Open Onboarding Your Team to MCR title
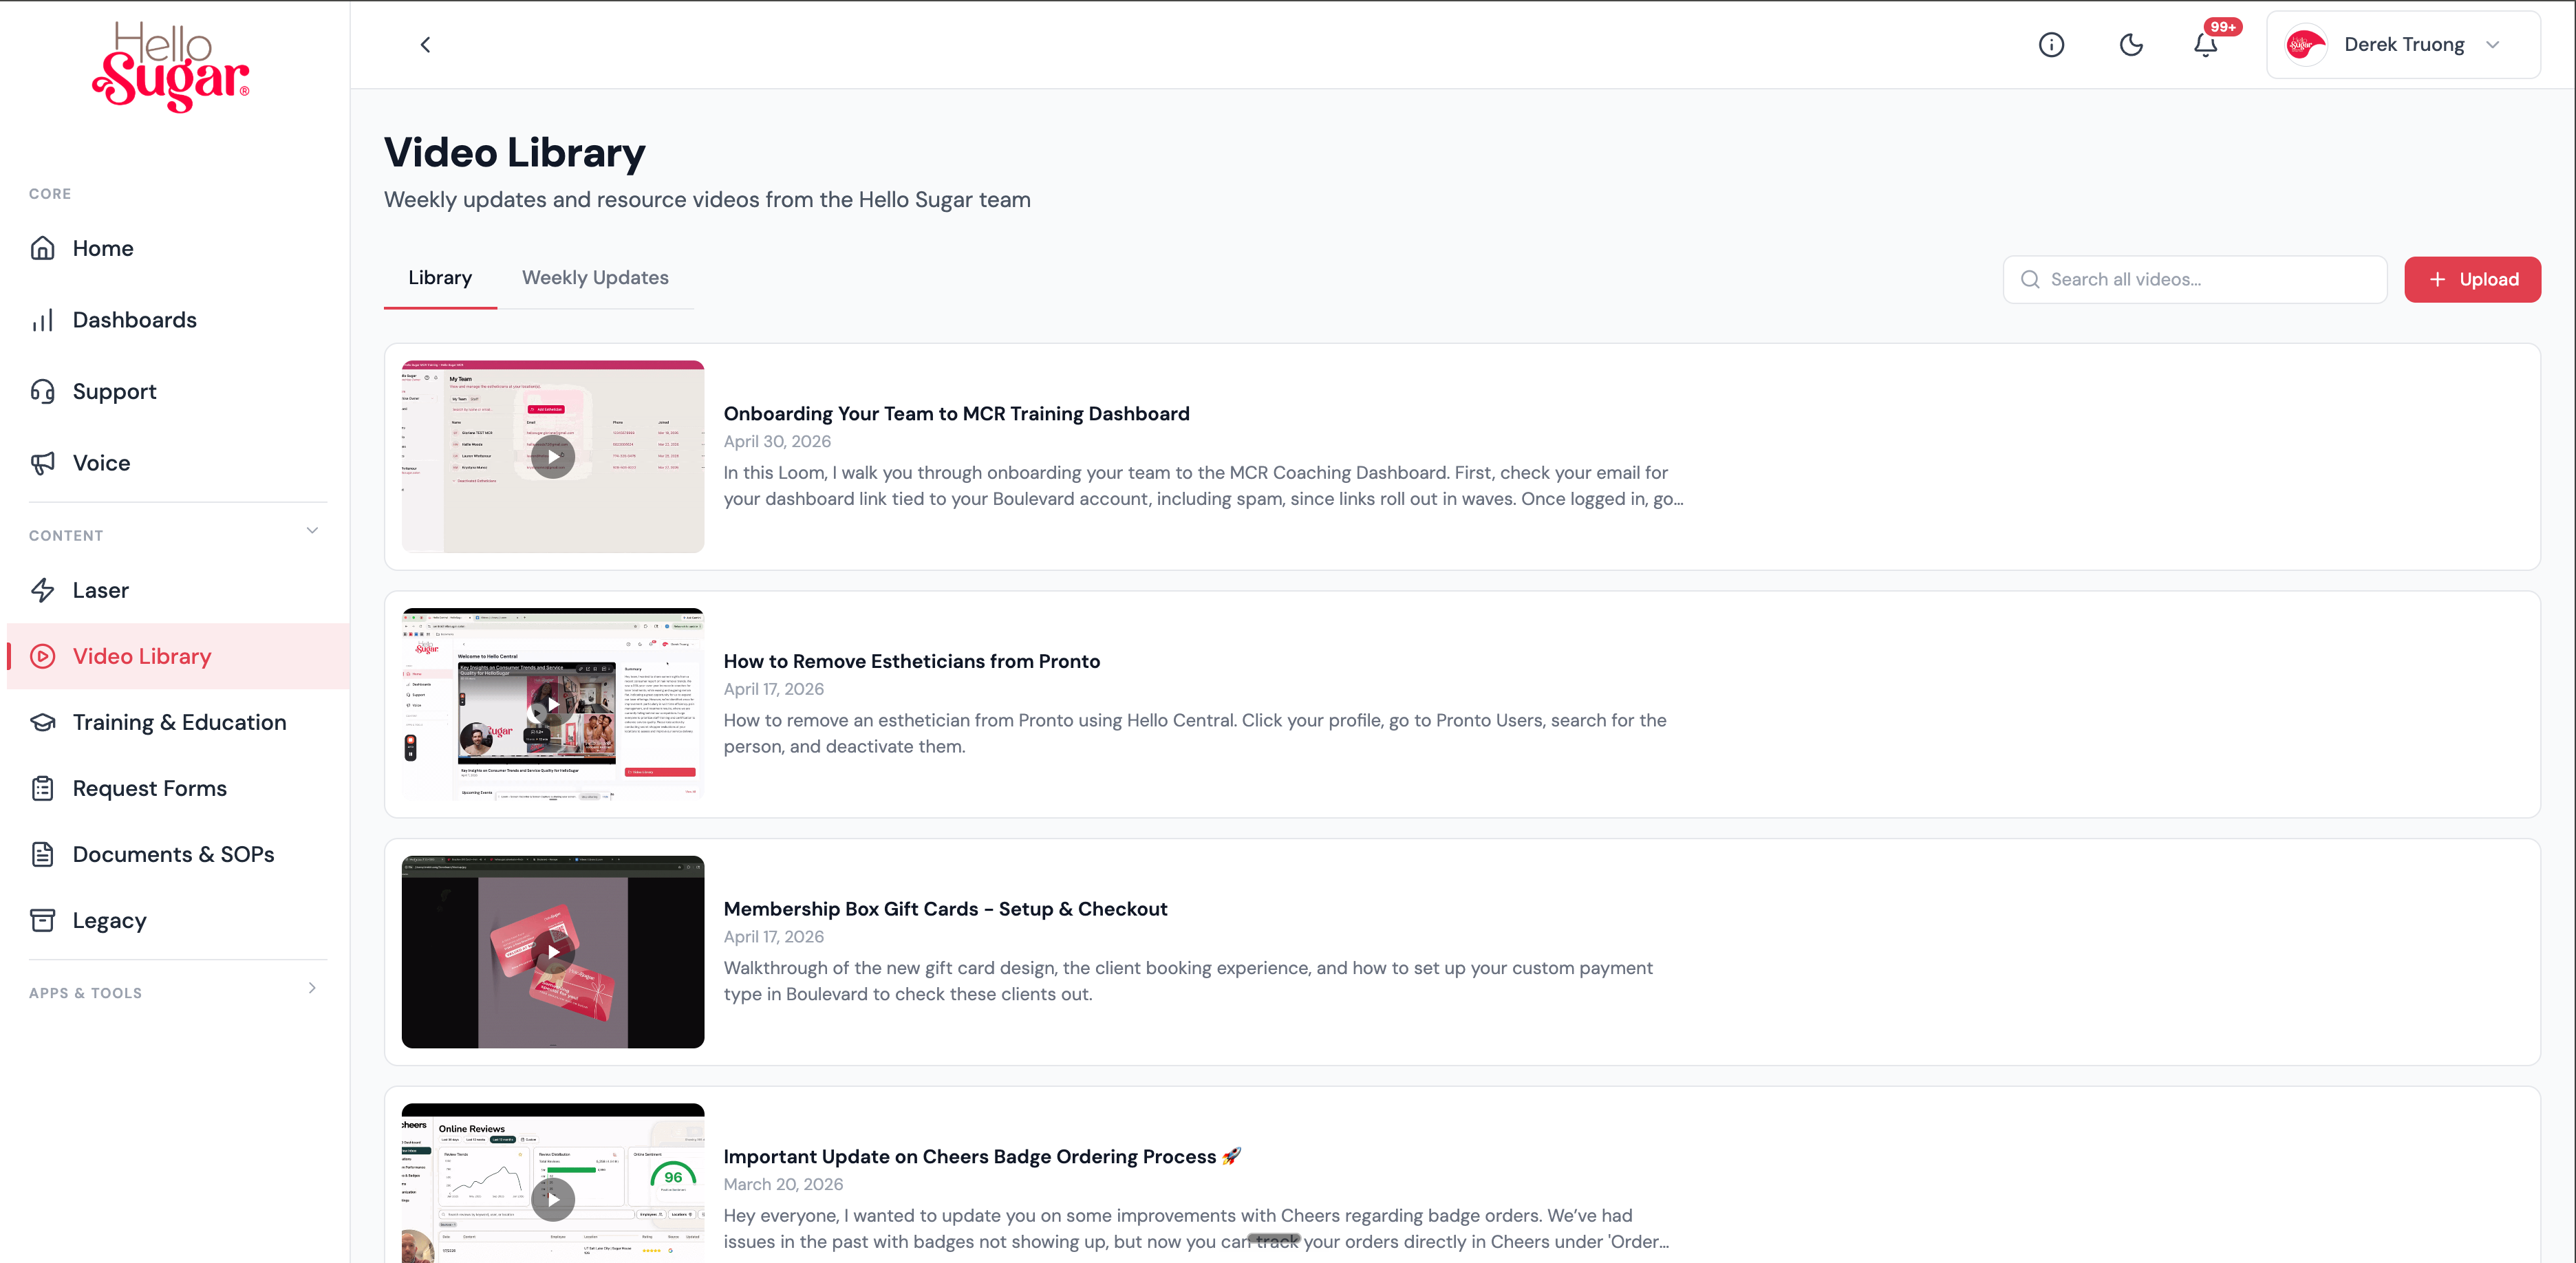This screenshot has height=1263, width=2576. pyautogui.click(x=956, y=414)
